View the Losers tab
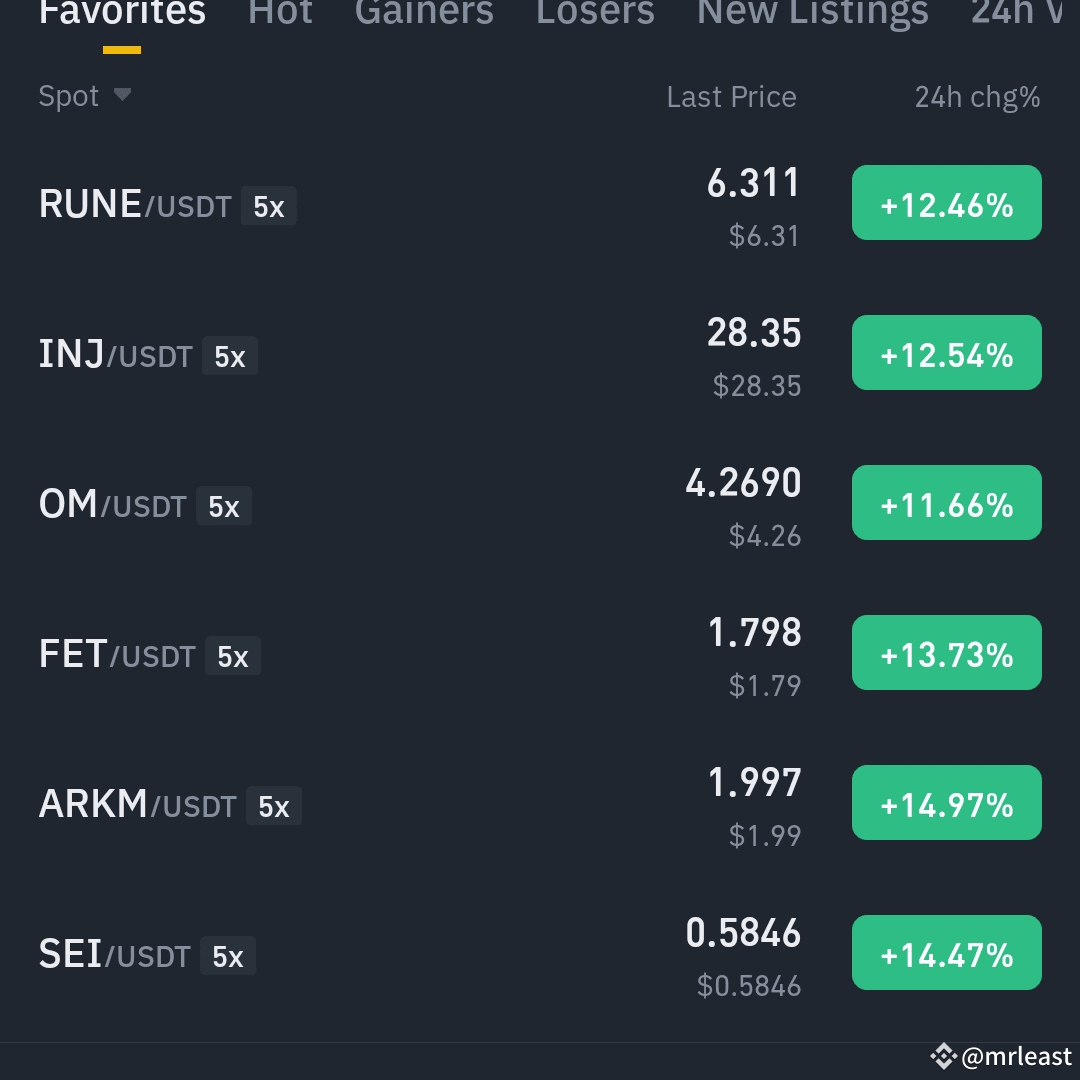The width and height of the screenshot is (1080, 1080). tap(594, 13)
